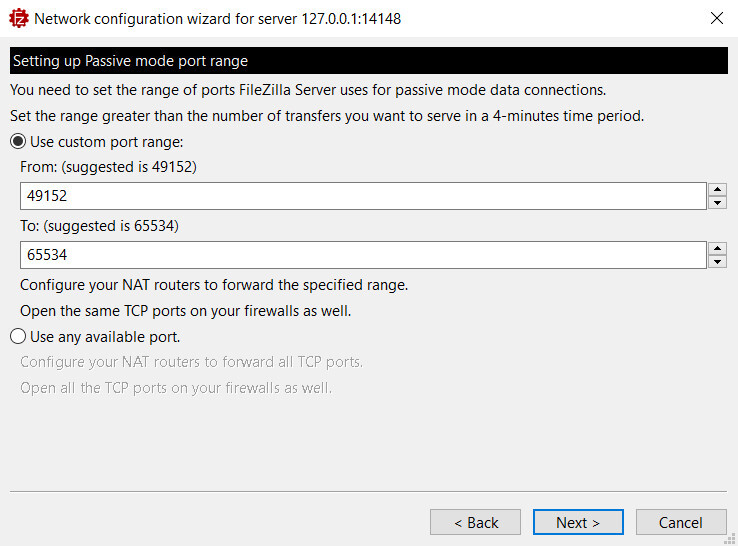Click the To suggested 65534 label
The width and height of the screenshot is (738, 546).
[99, 226]
